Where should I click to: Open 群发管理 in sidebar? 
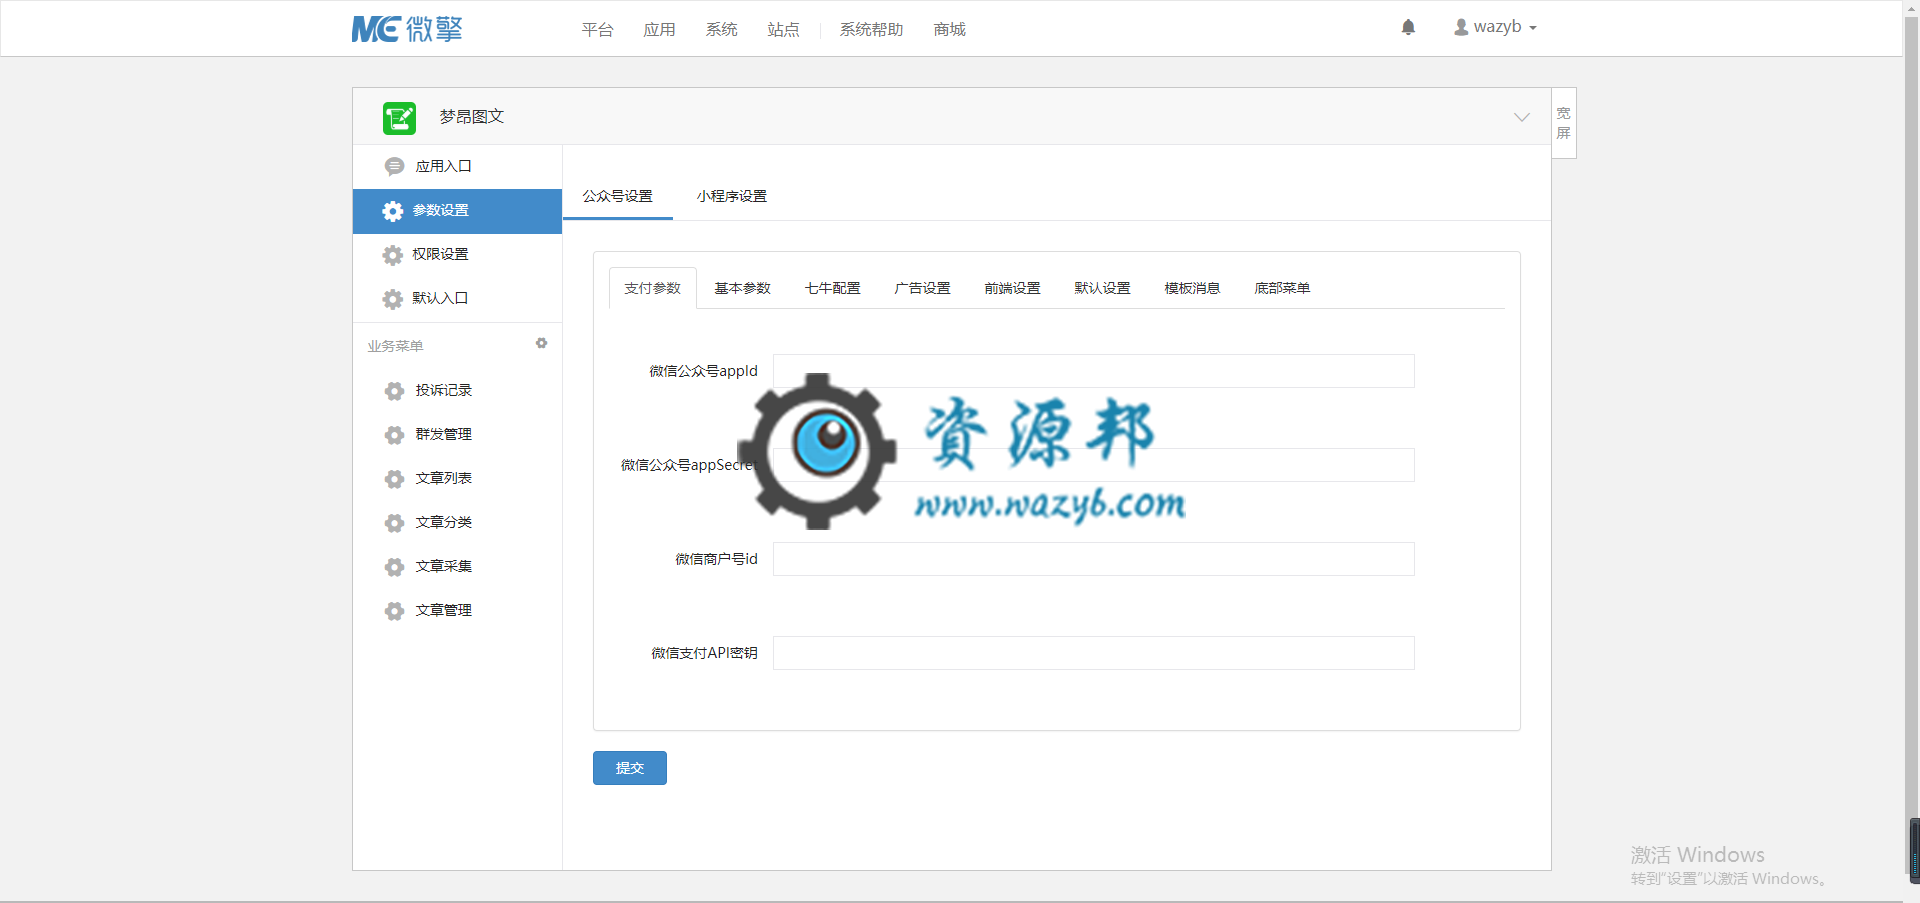457,435
